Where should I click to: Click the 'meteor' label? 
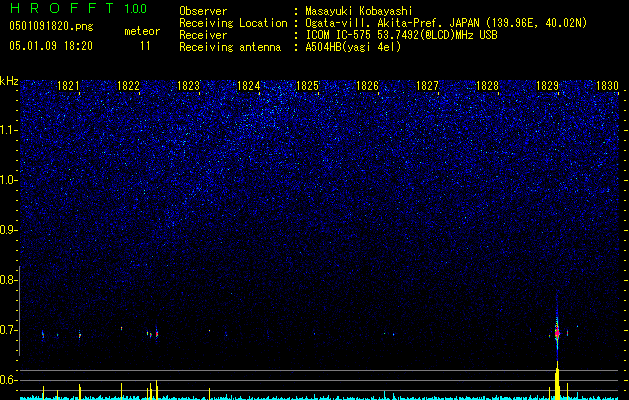point(142,31)
